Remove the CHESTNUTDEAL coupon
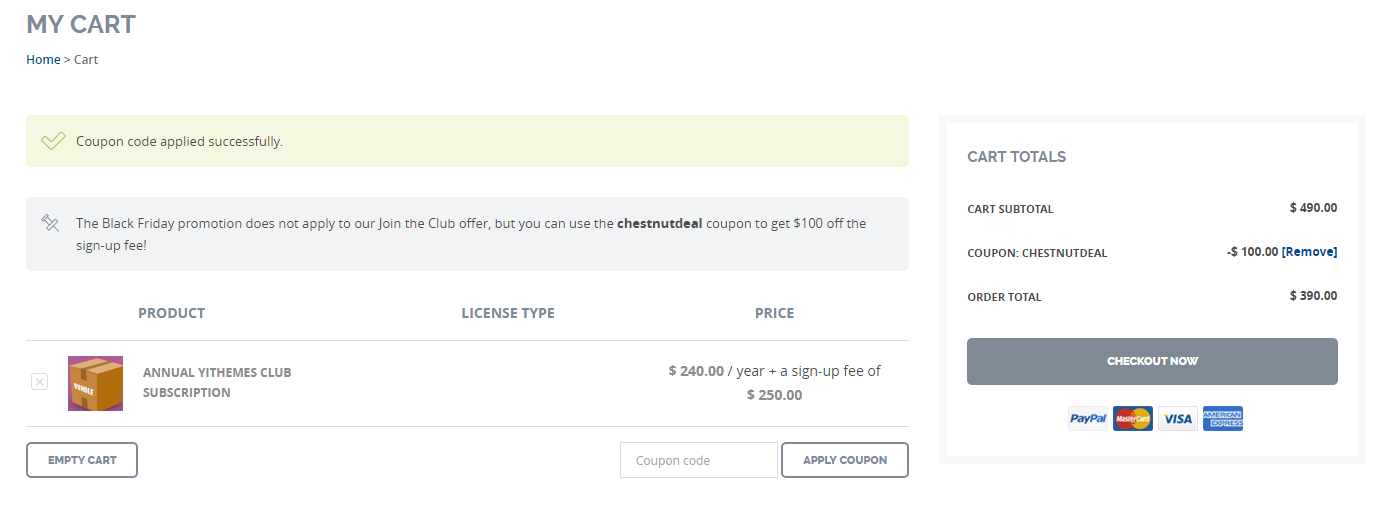Viewport: 1396px width, 523px height. click(x=1309, y=252)
